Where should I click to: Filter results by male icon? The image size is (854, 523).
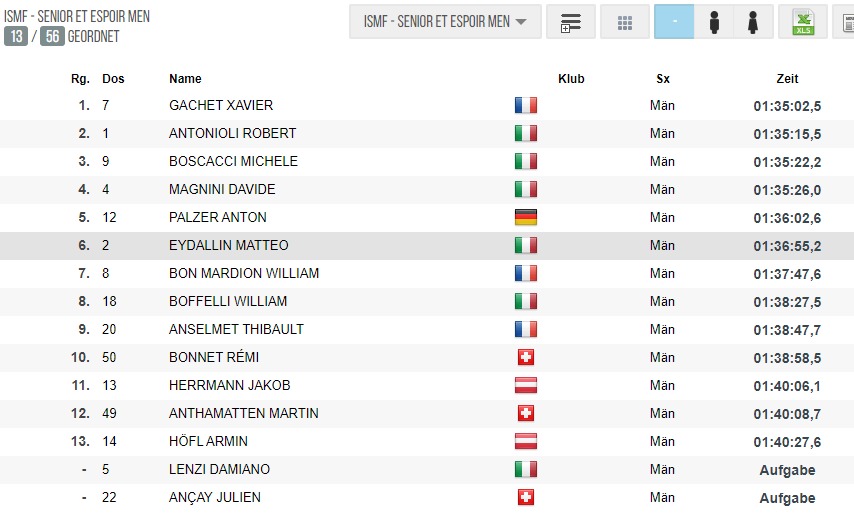tap(714, 22)
